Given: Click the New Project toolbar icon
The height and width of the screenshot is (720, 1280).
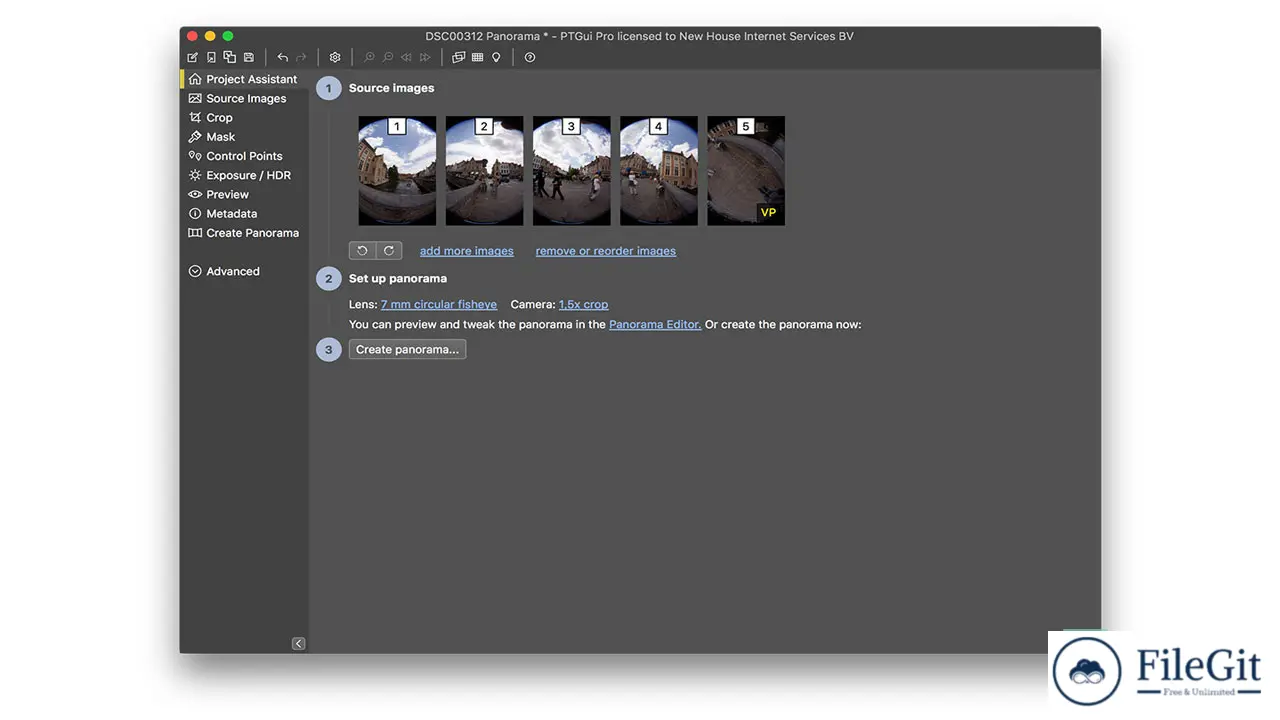Looking at the screenshot, I should coord(192,57).
